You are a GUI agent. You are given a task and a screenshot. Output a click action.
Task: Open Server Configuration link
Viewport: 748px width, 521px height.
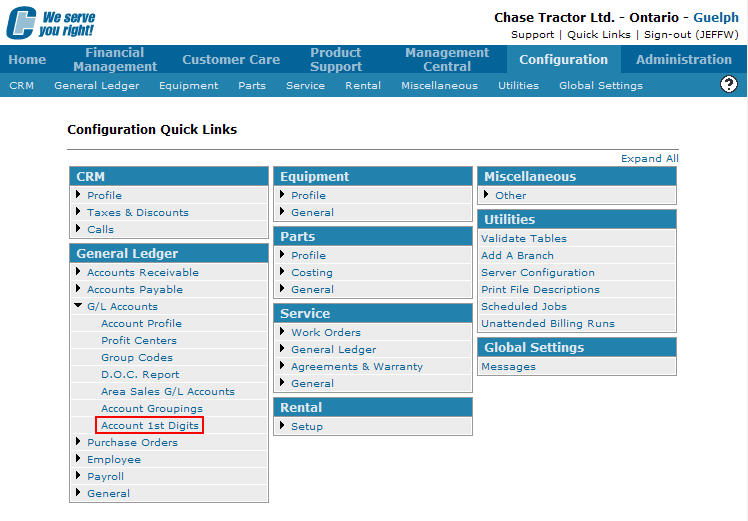tap(538, 272)
